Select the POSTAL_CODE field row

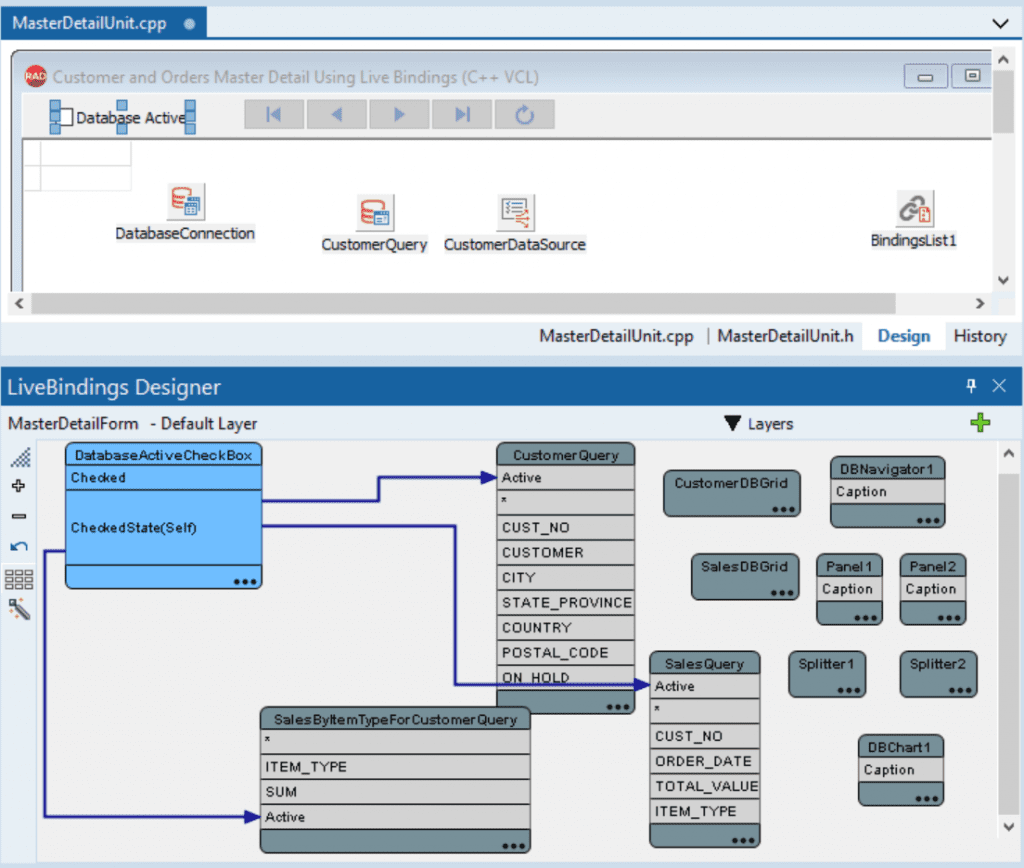566,653
